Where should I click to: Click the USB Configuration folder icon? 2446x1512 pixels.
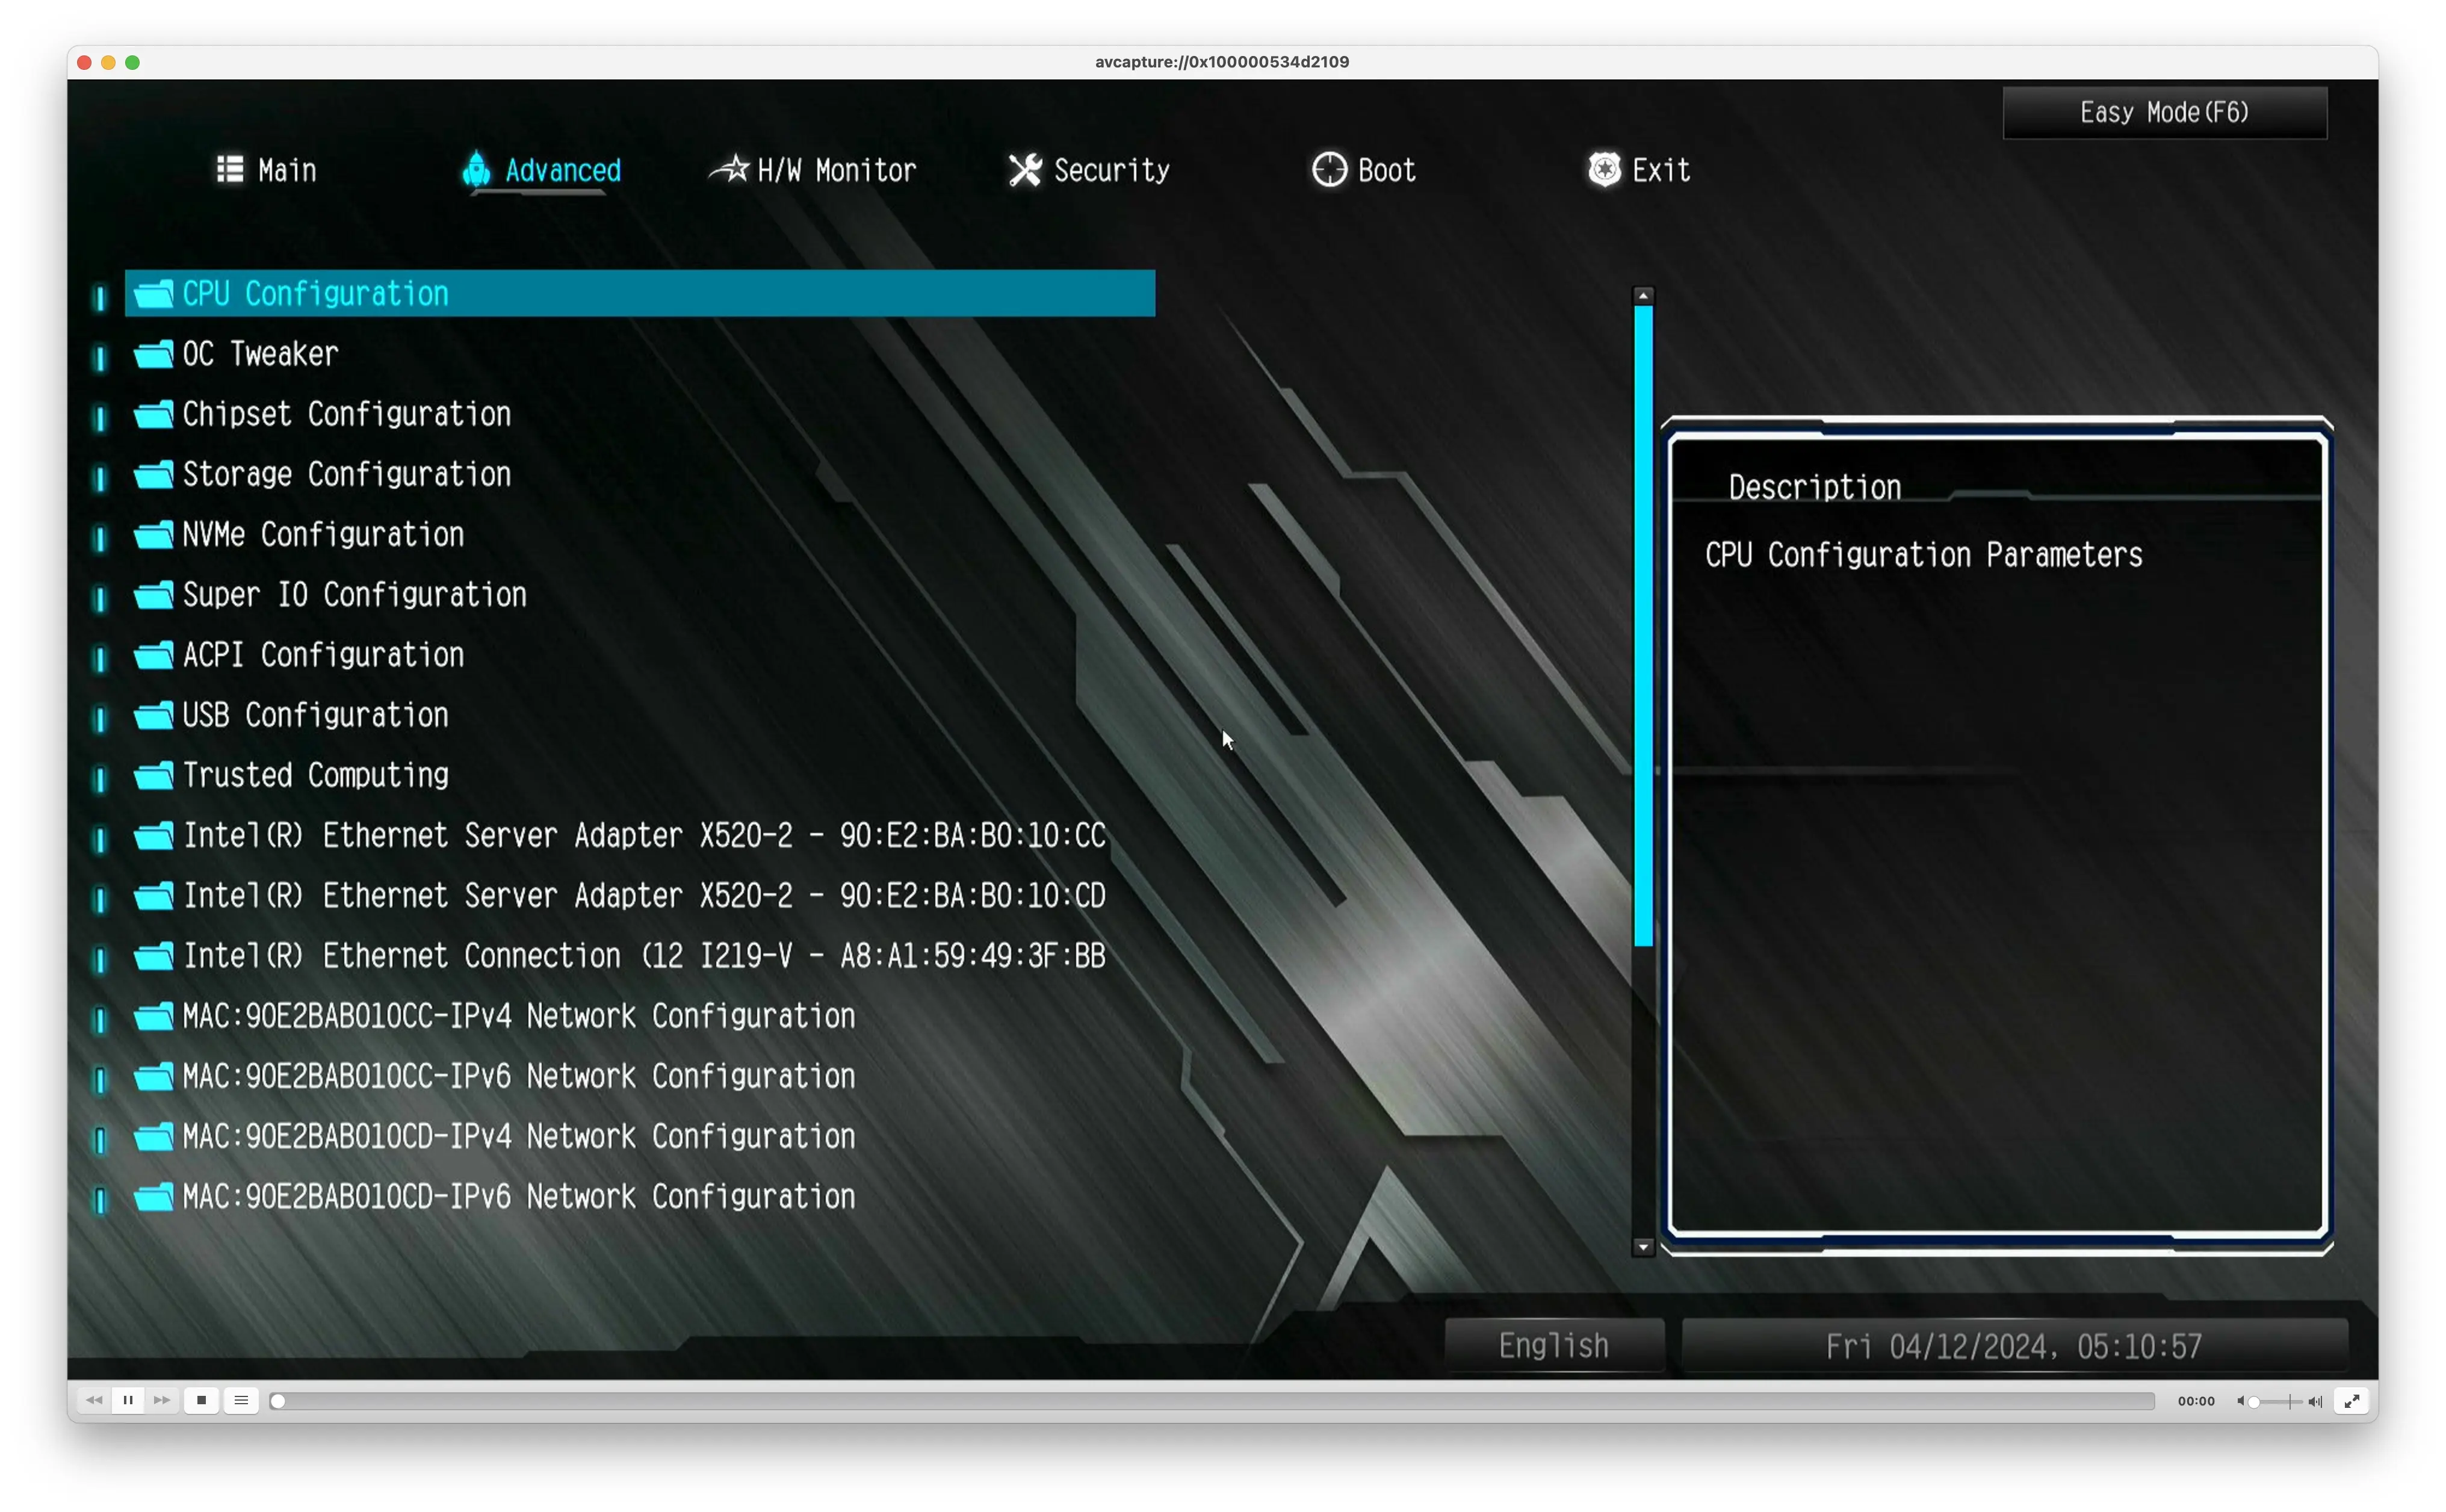[154, 715]
